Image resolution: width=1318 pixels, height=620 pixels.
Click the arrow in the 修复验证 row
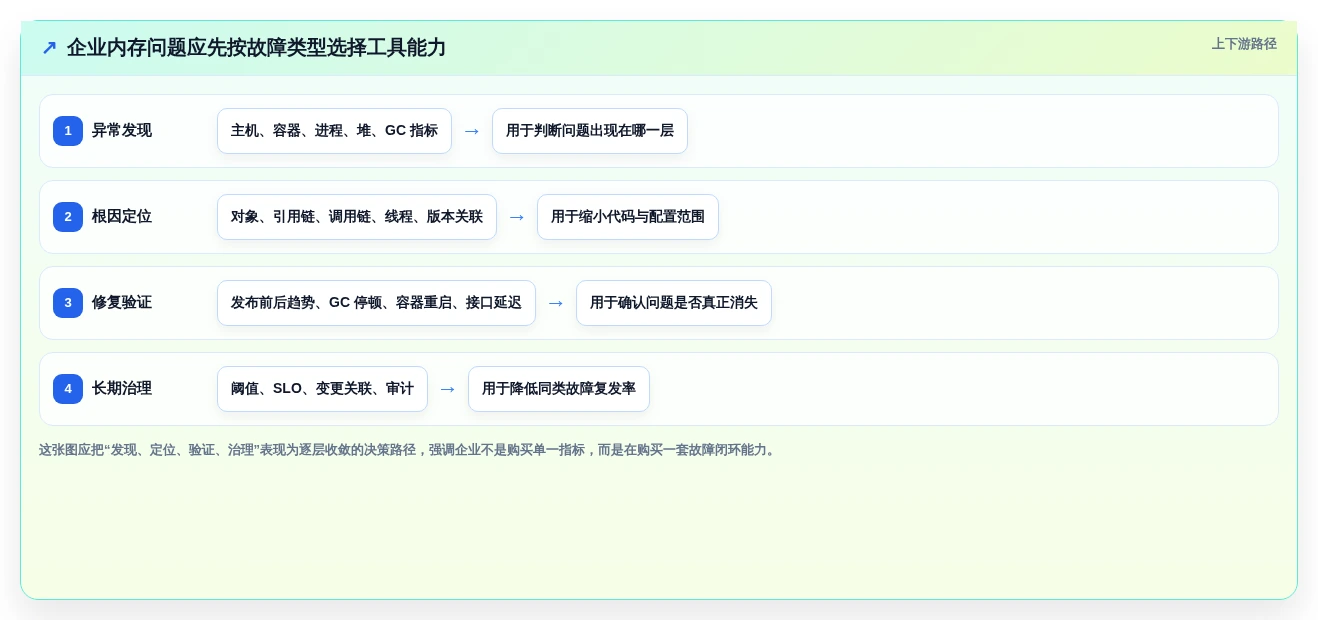(556, 303)
